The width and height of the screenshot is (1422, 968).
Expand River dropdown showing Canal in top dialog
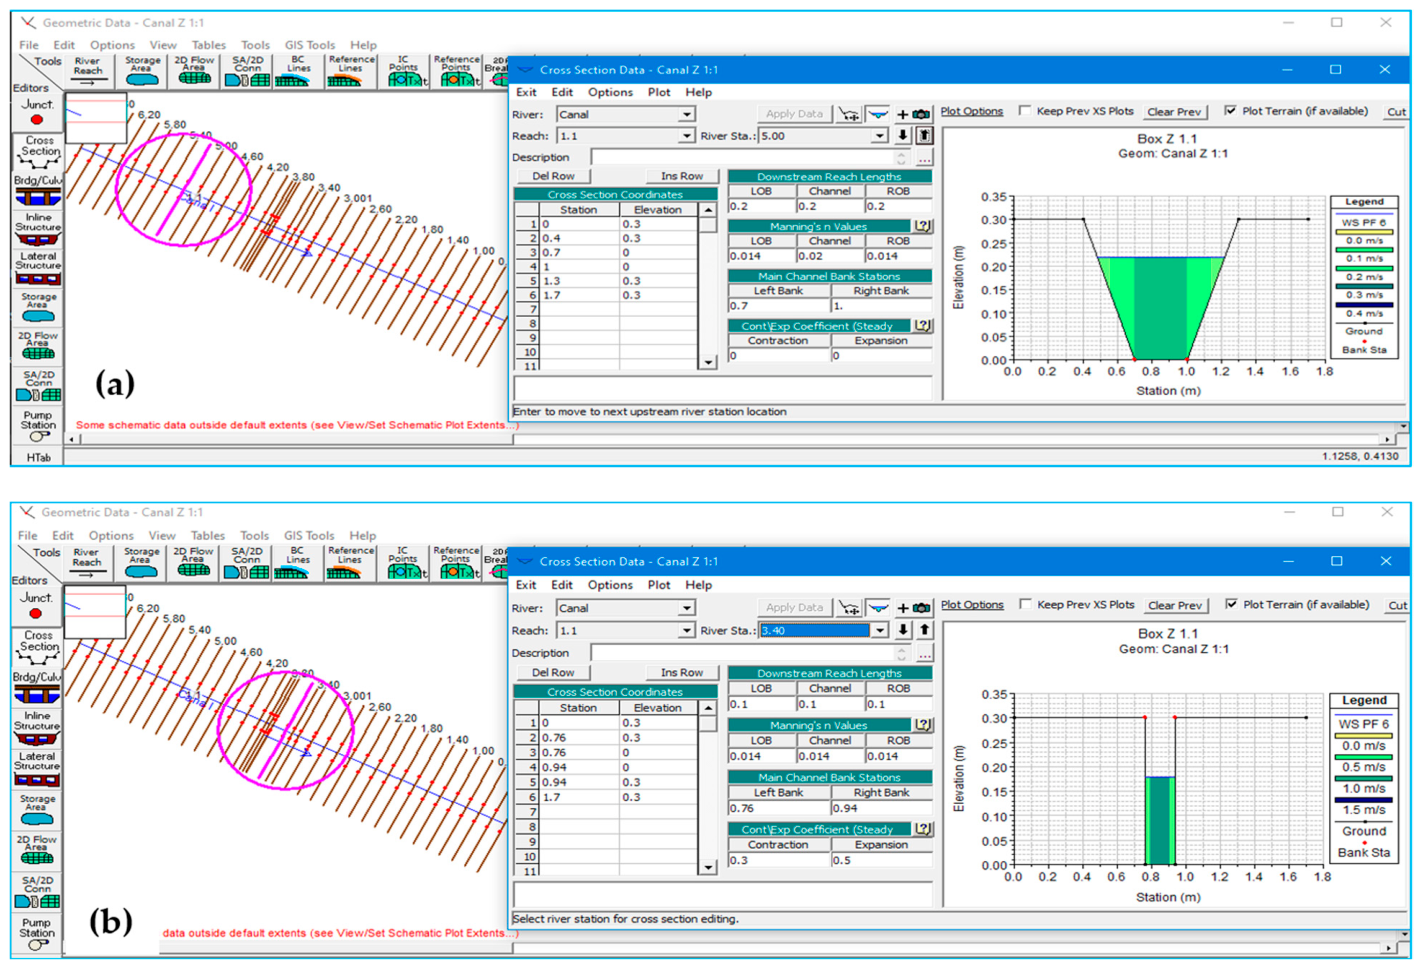click(686, 115)
